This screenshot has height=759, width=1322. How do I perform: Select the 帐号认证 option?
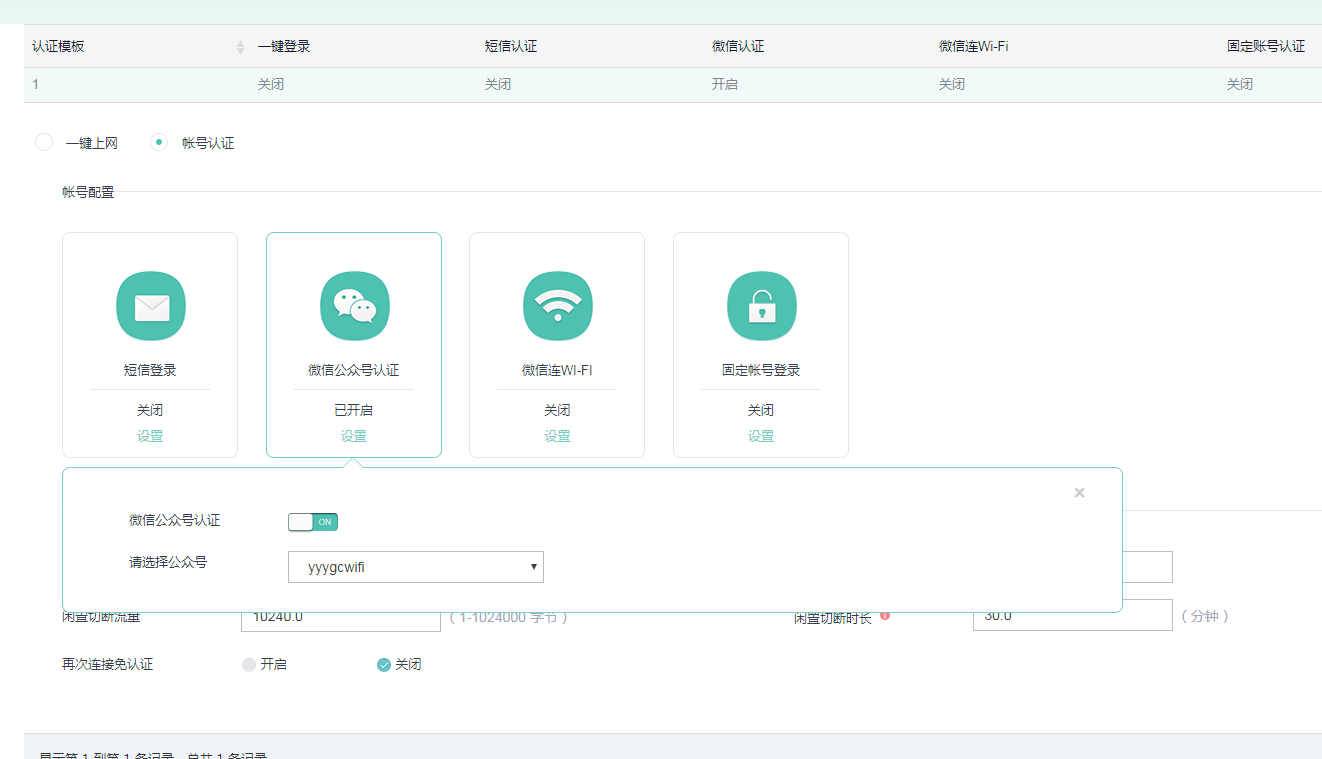(159, 142)
